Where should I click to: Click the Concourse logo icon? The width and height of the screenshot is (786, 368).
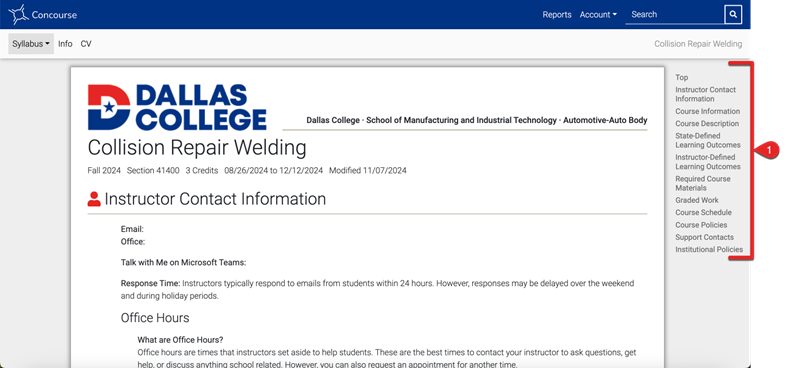pyautogui.click(x=18, y=15)
